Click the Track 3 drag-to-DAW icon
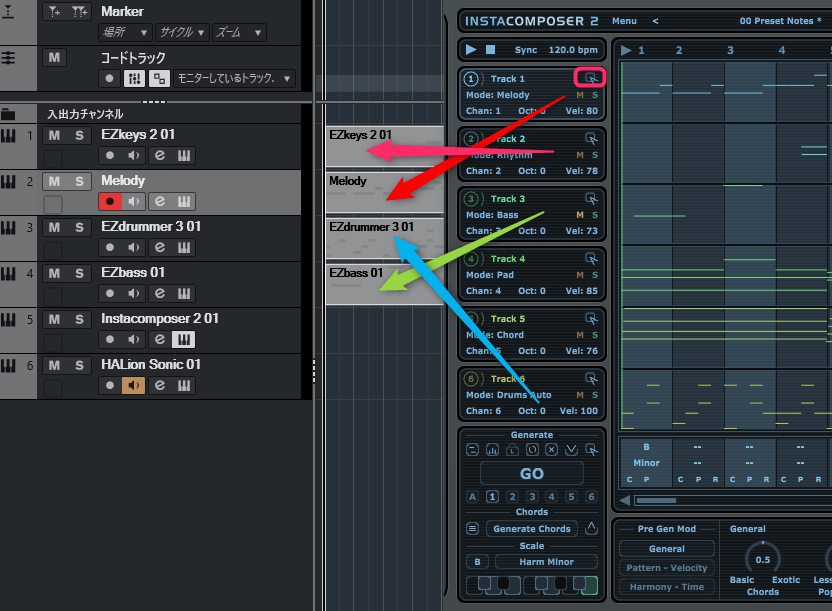Image resolution: width=832 pixels, height=611 pixels. [591, 198]
